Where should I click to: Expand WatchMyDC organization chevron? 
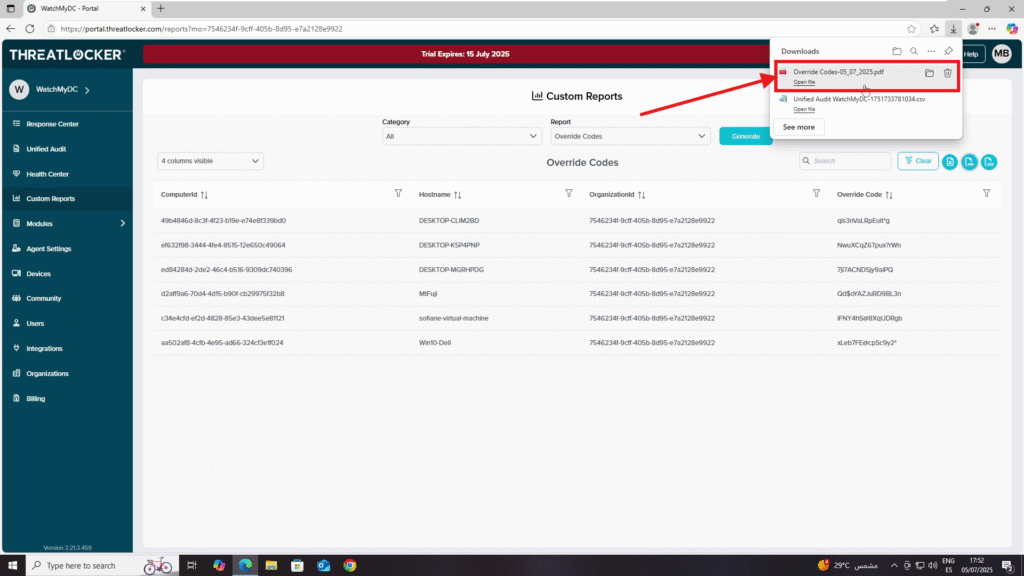click(x=87, y=90)
